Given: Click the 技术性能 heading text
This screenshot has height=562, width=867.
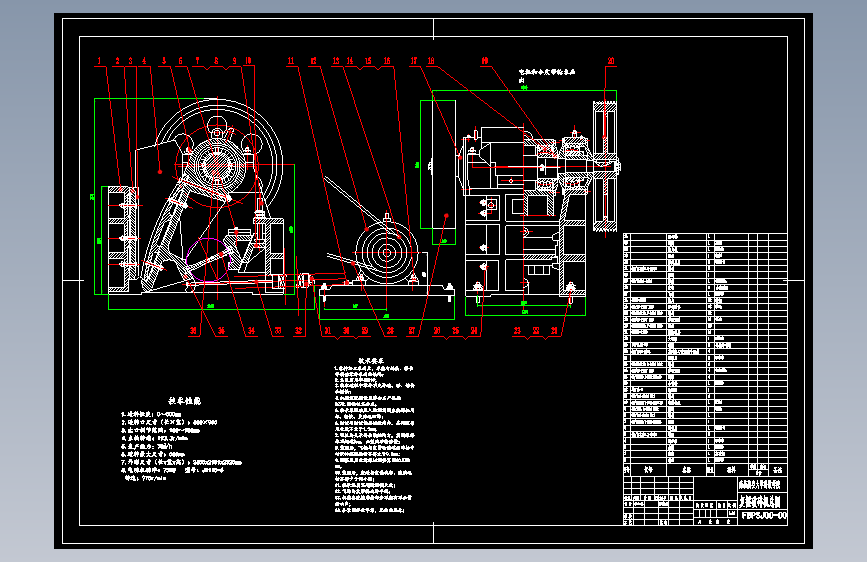Looking at the screenshot, I should pos(185,400).
